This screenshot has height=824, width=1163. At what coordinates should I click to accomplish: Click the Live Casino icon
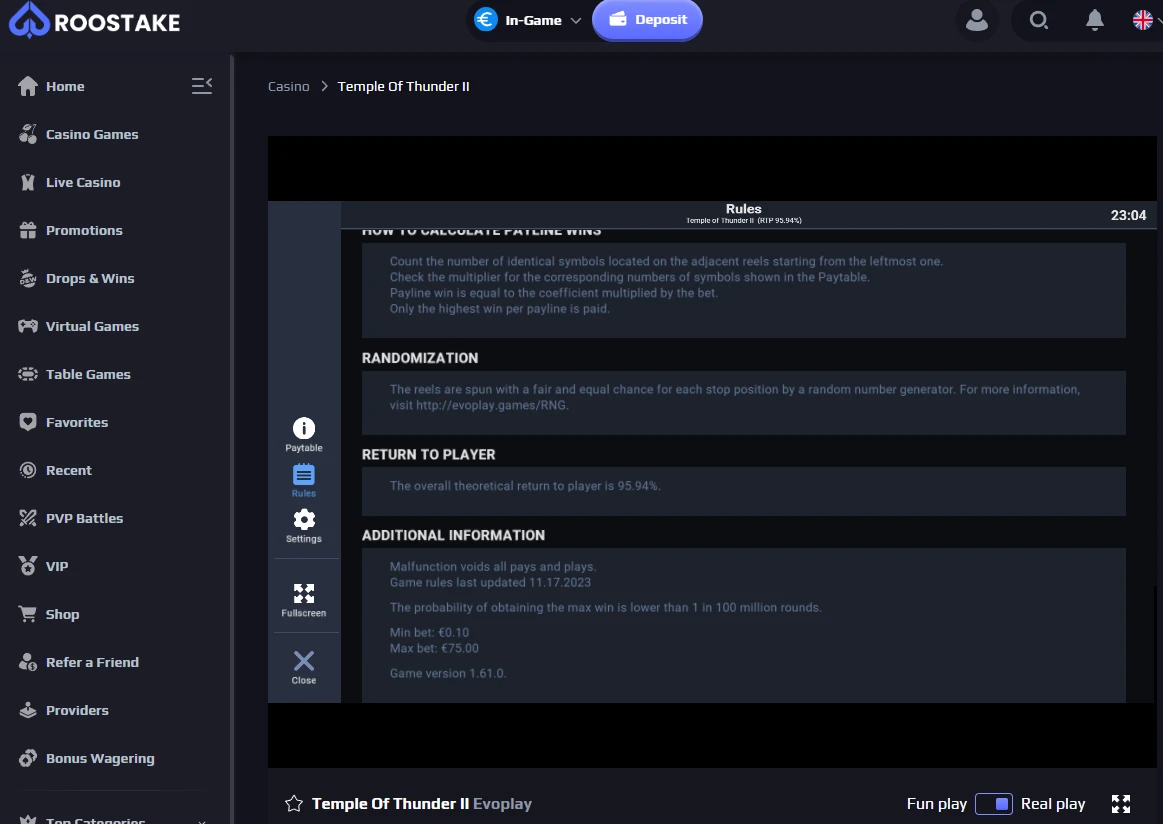point(27,182)
